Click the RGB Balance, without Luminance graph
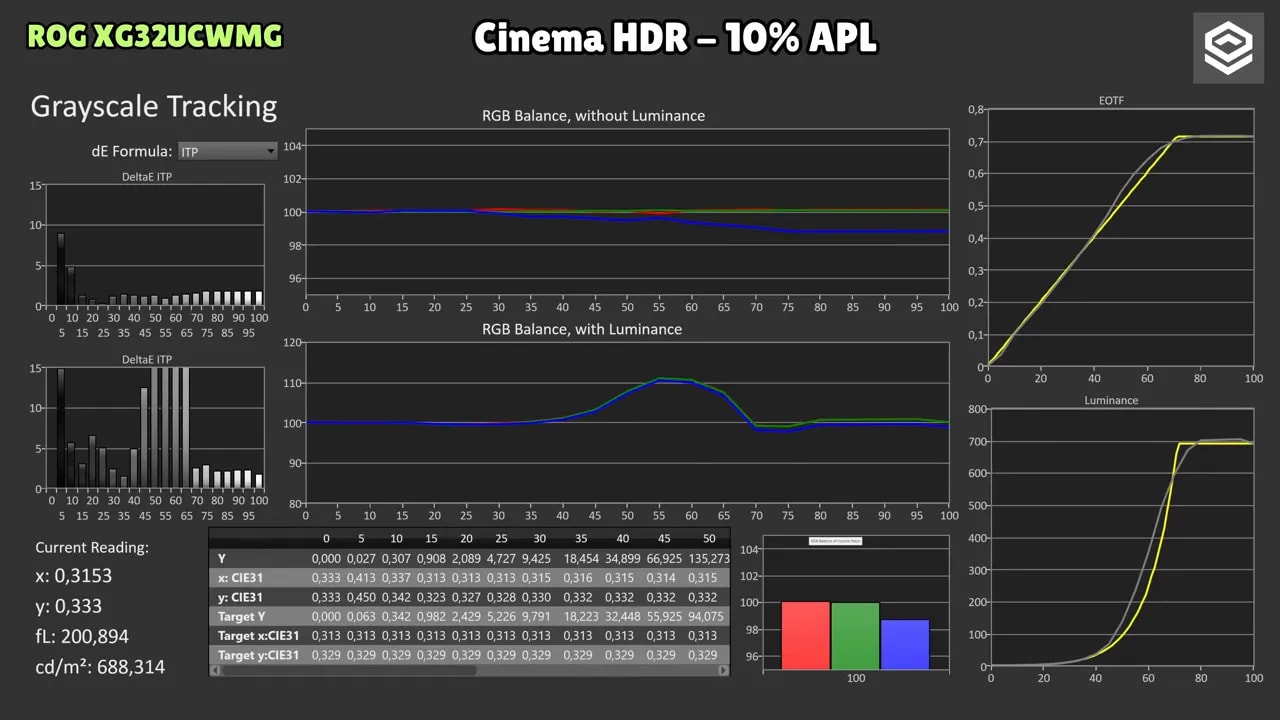The height and width of the screenshot is (720, 1280). [x=626, y=212]
